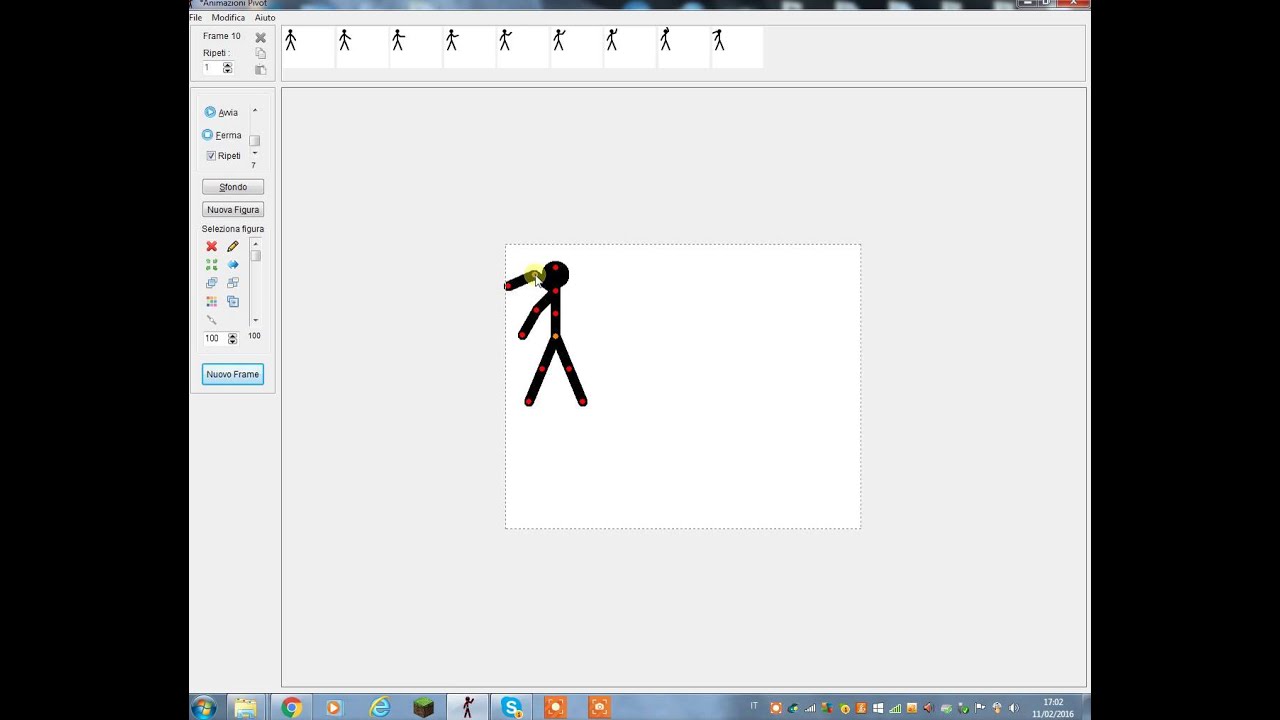Viewport: 1280px width, 720px height.
Task: Copy the current frame icon
Action: 260,53
